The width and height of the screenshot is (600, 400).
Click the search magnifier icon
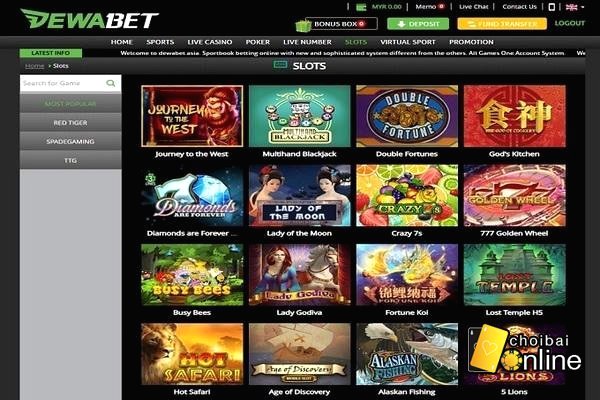[111, 83]
